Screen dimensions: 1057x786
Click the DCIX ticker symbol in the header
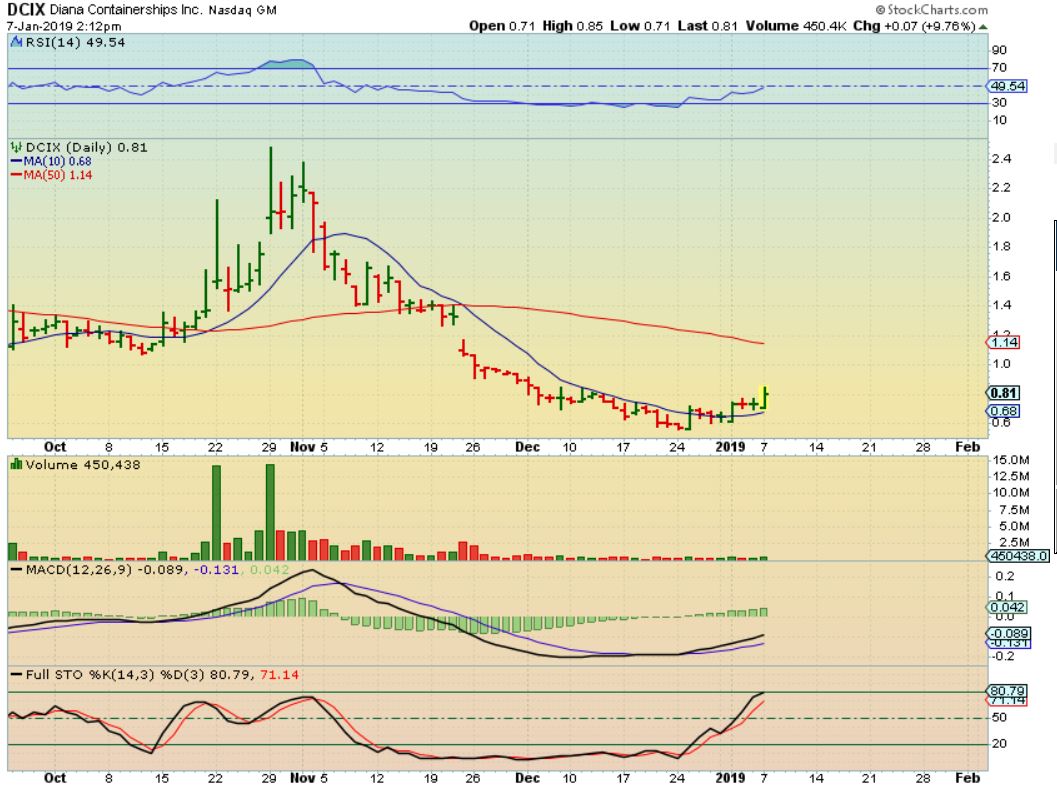point(26,9)
